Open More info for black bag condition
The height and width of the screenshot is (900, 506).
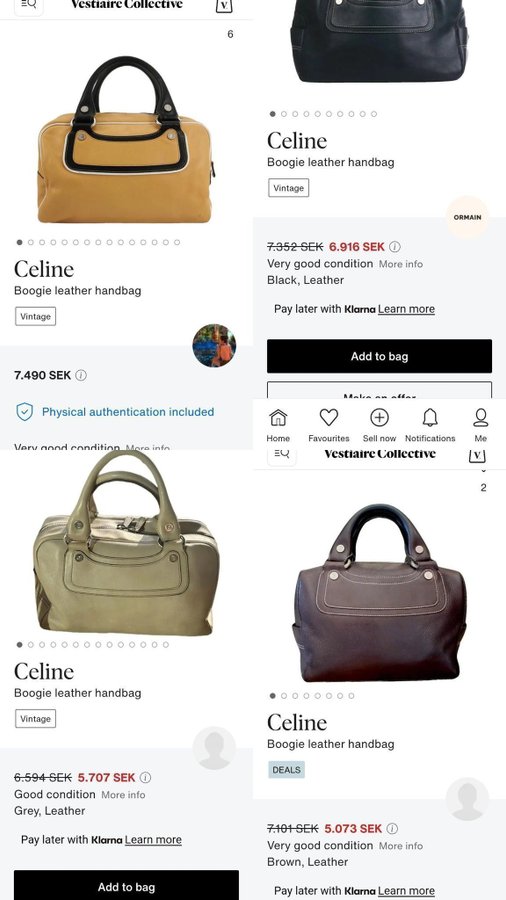(401, 264)
